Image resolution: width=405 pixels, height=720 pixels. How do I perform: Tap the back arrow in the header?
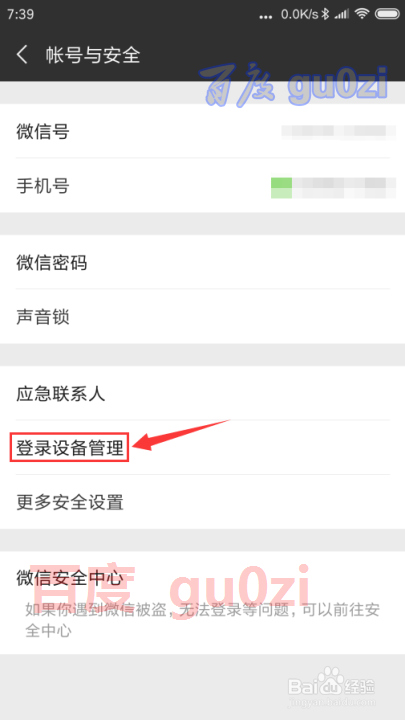pyautogui.click(x=22, y=55)
